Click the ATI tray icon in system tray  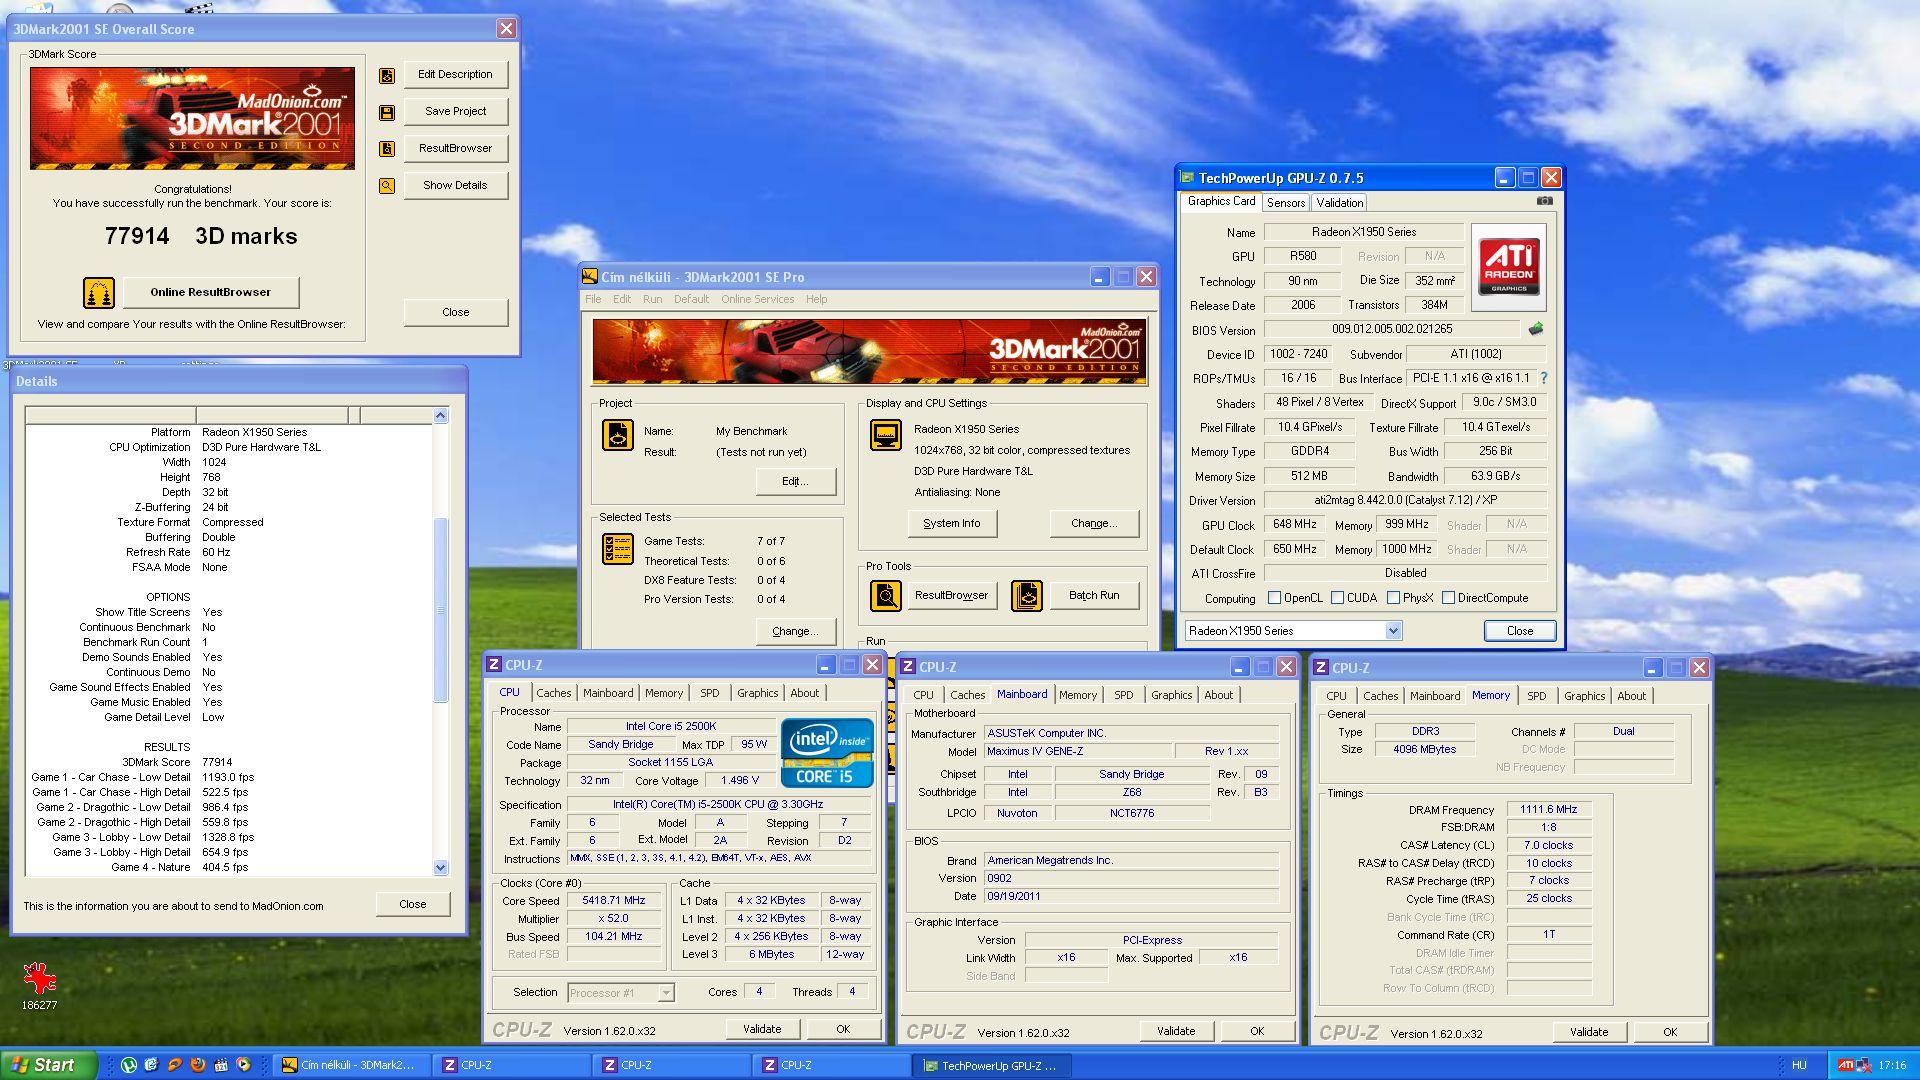(x=1846, y=1065)
